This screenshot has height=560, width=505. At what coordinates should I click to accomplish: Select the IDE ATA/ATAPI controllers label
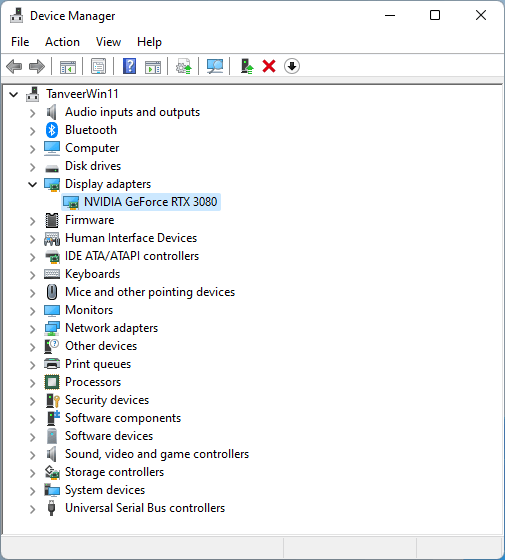click(132, 256)
